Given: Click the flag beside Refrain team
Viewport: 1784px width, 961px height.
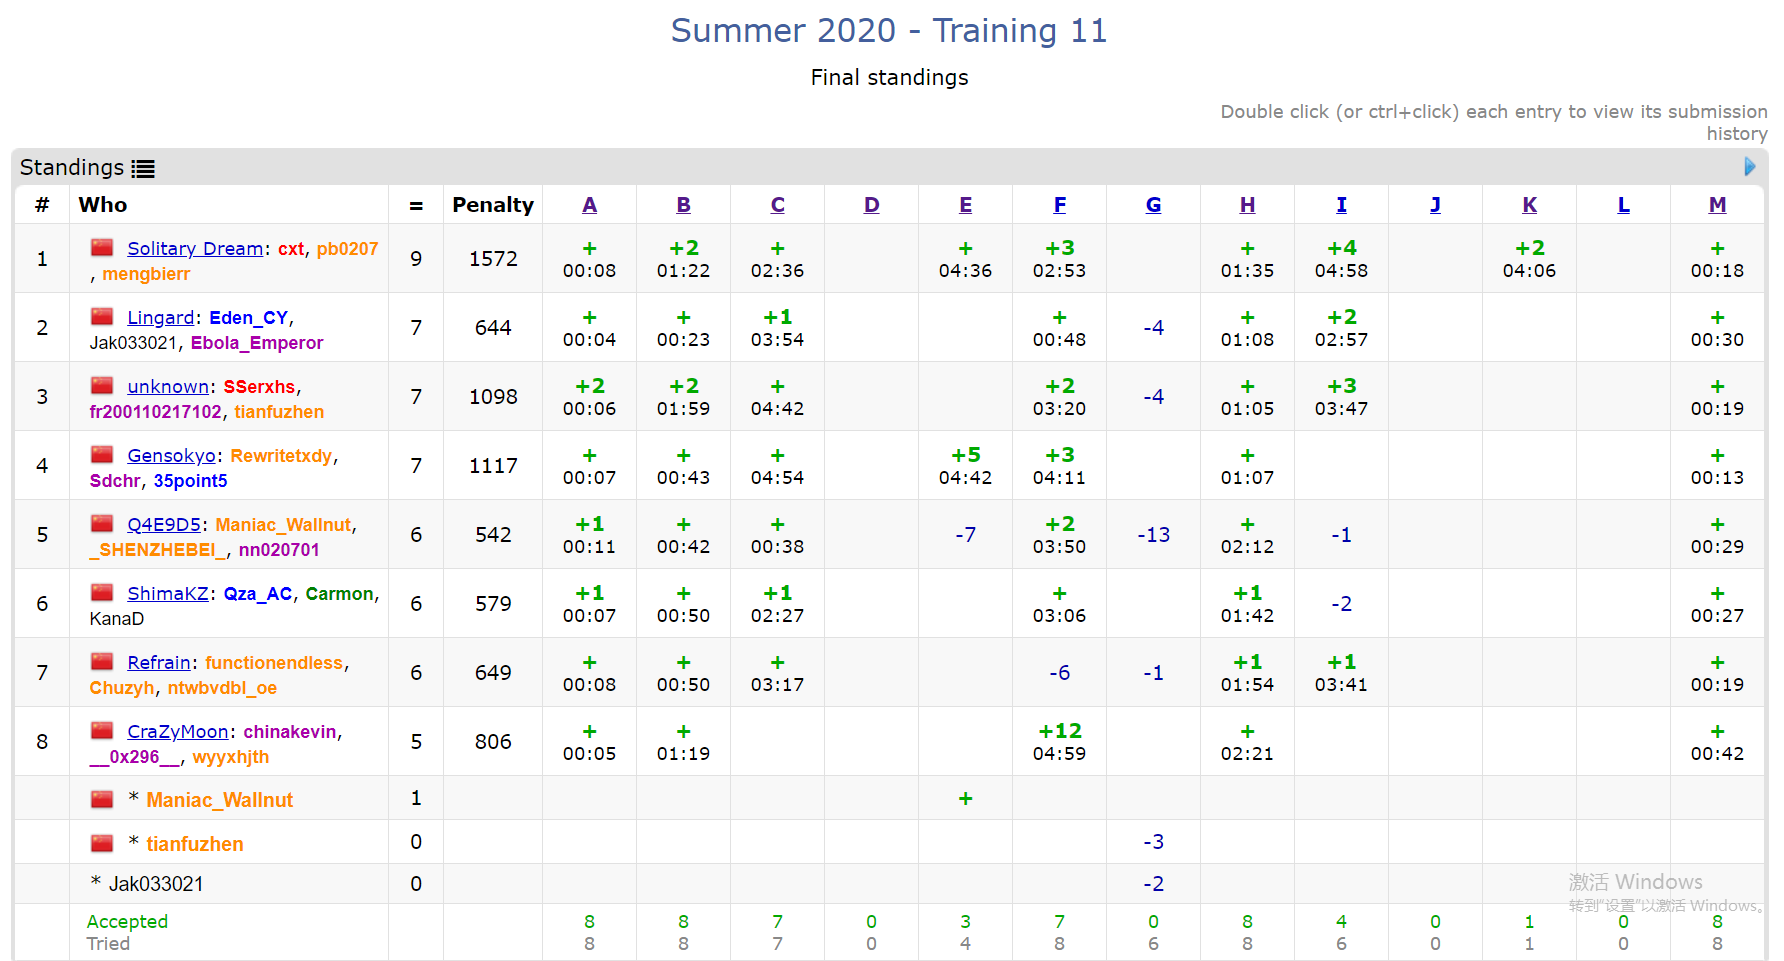Looking at the screenshot, I should (102, 661).
